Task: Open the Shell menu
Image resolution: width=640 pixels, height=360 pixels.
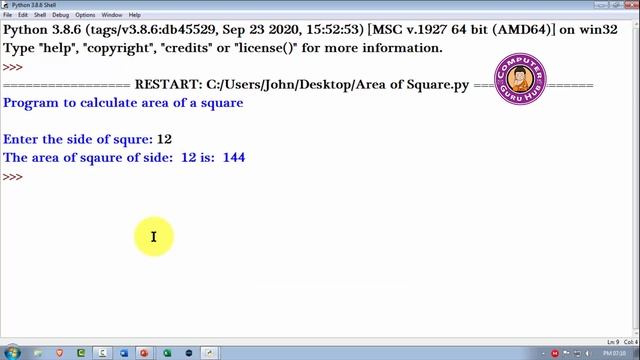Action: click(40, 15)
